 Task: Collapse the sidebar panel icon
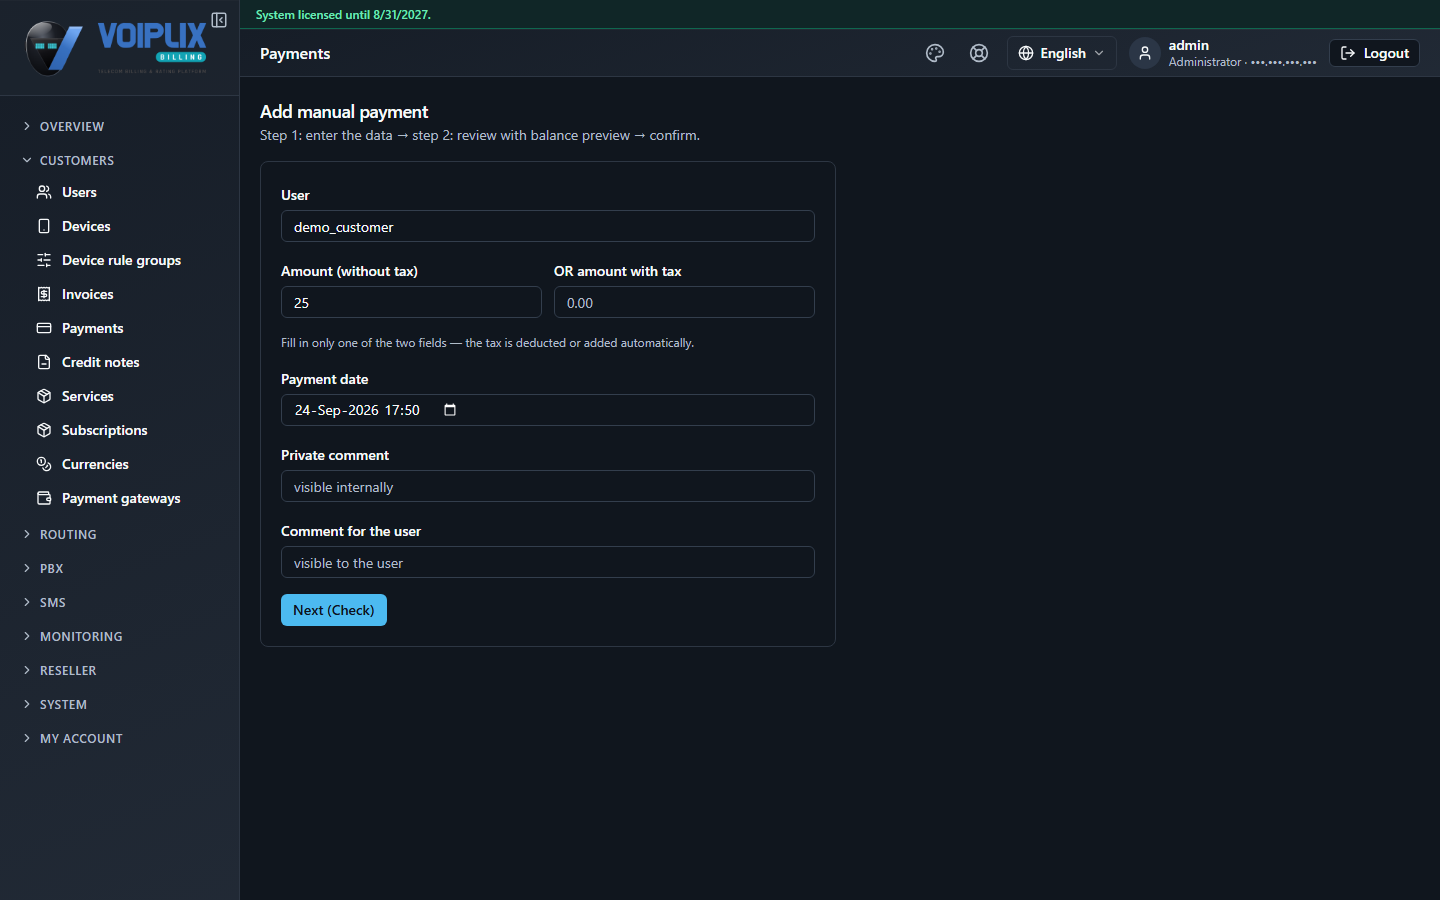(x=219, y=20)
